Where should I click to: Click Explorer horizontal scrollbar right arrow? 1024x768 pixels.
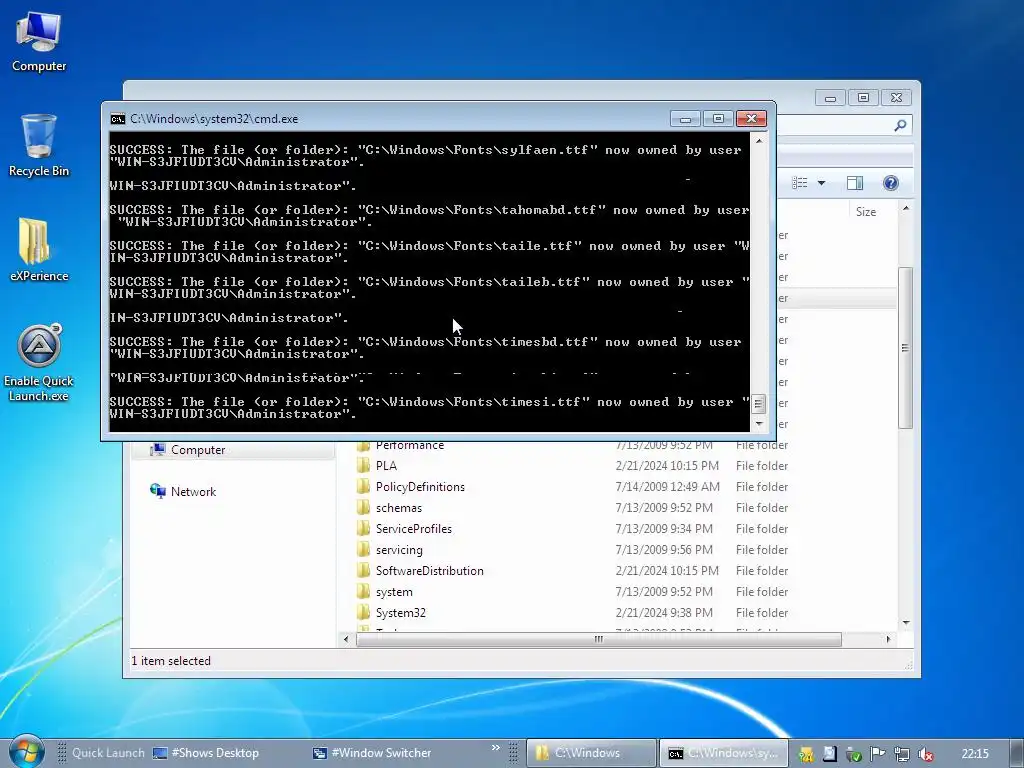click(x=888, y=639)
